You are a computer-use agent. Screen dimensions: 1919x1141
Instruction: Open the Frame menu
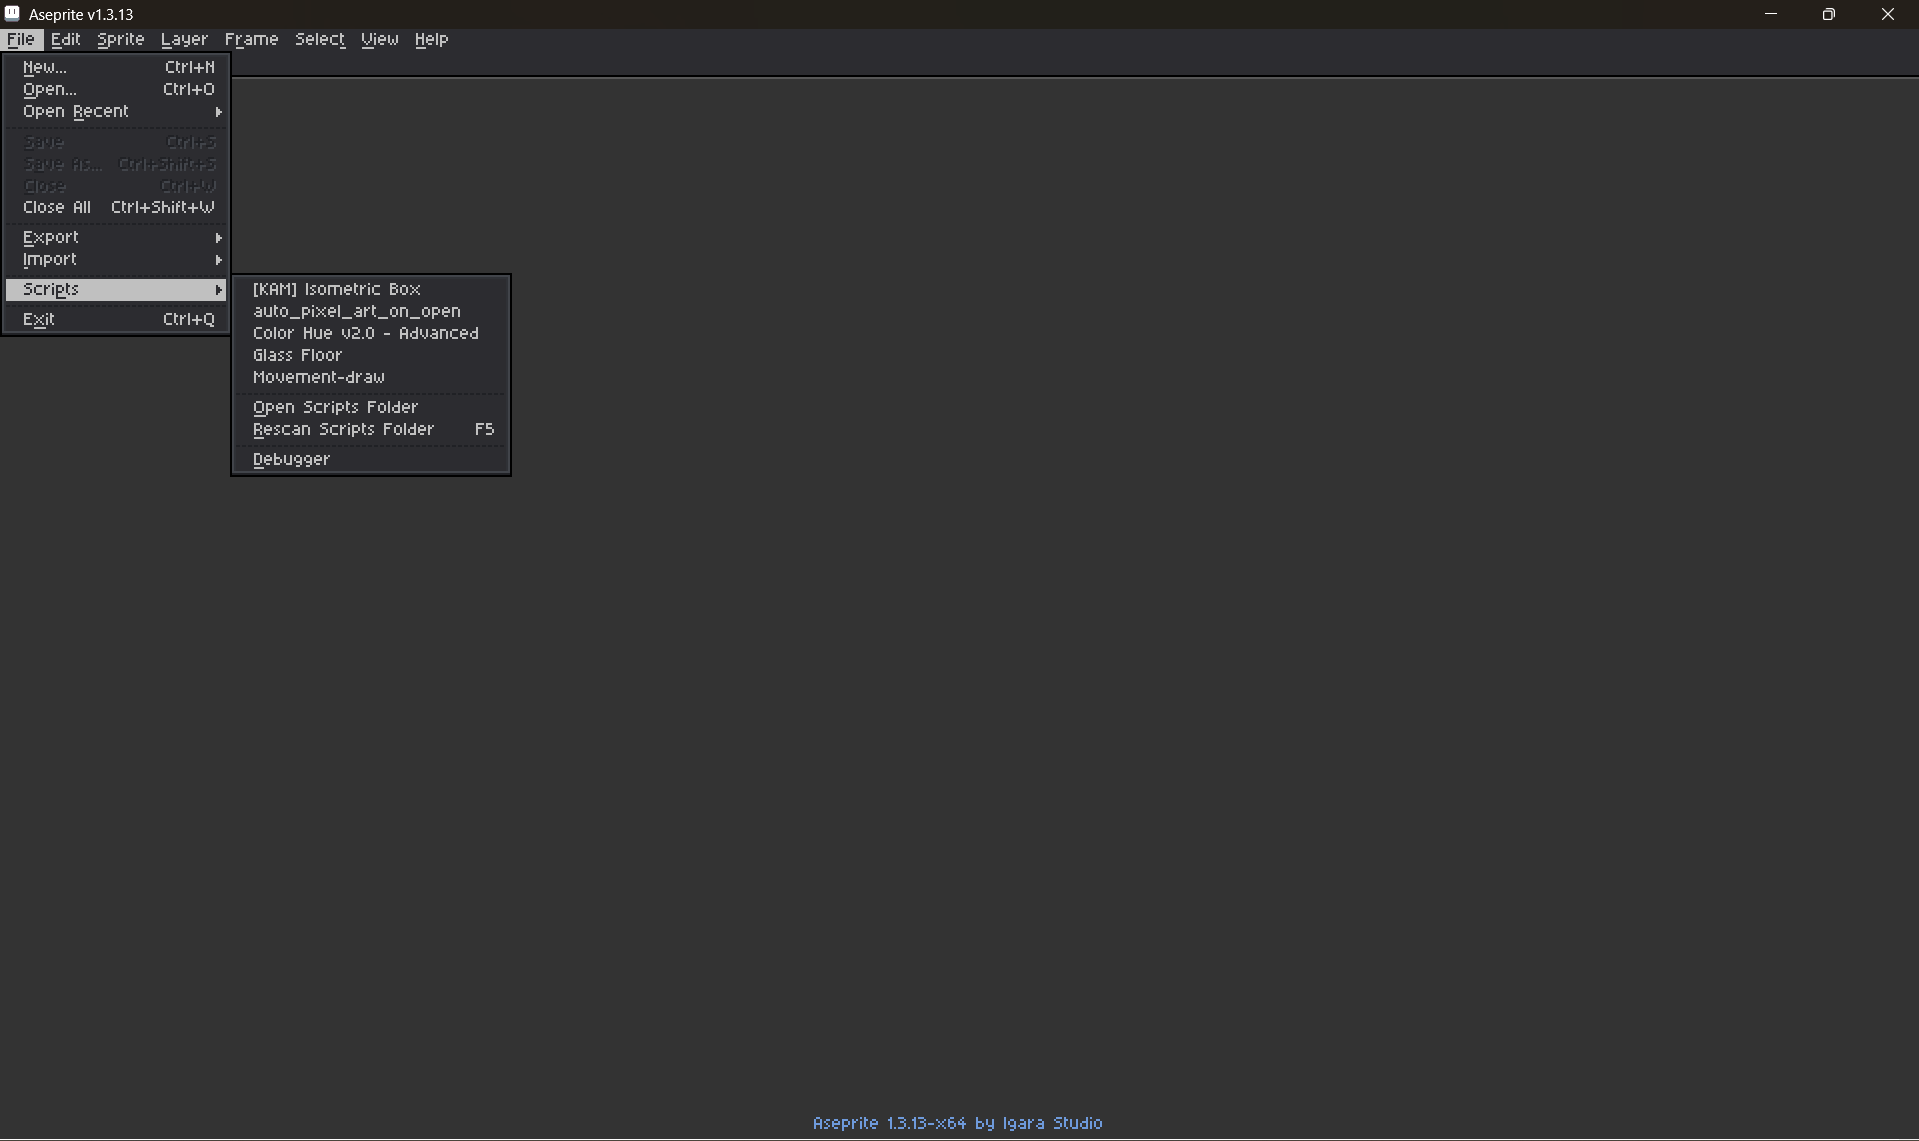[251, 39]
